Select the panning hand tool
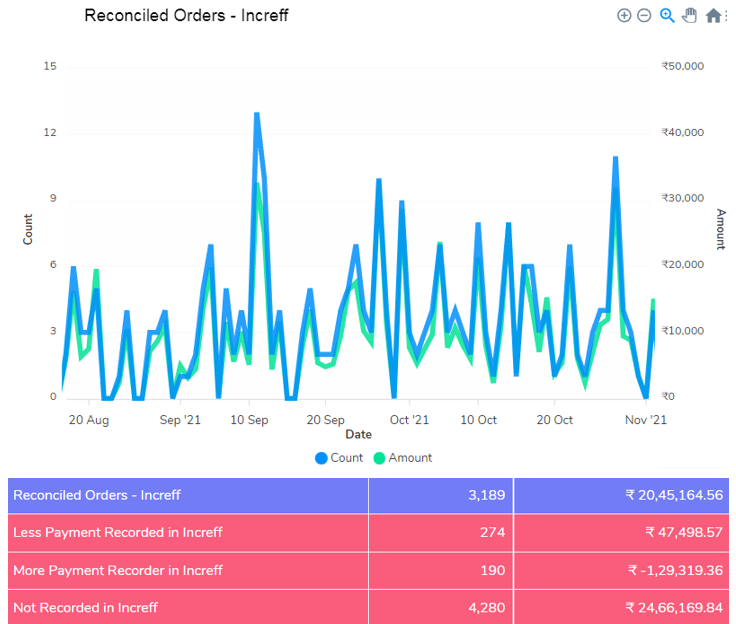This screenshot has width=736, height=624. click(x=690, y=15)
